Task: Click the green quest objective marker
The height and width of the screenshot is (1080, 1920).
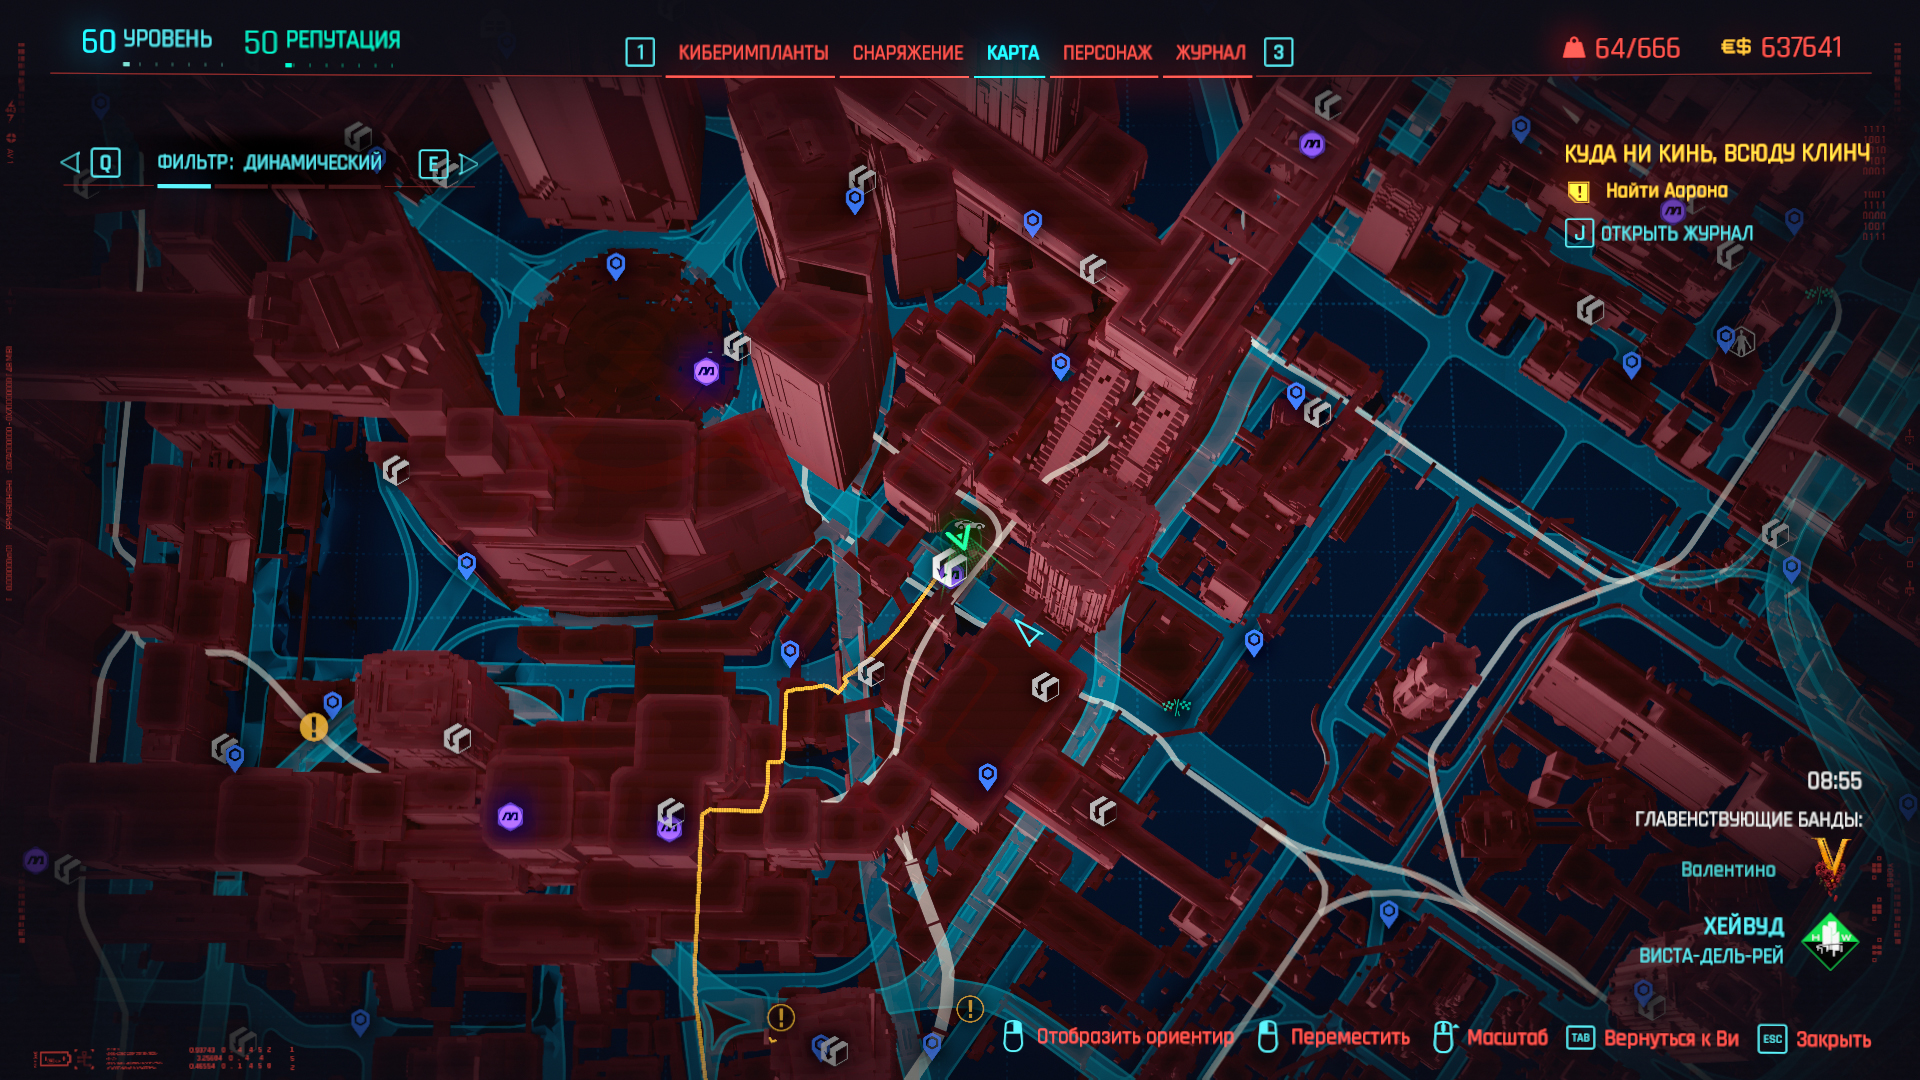Action: (962, 537)
